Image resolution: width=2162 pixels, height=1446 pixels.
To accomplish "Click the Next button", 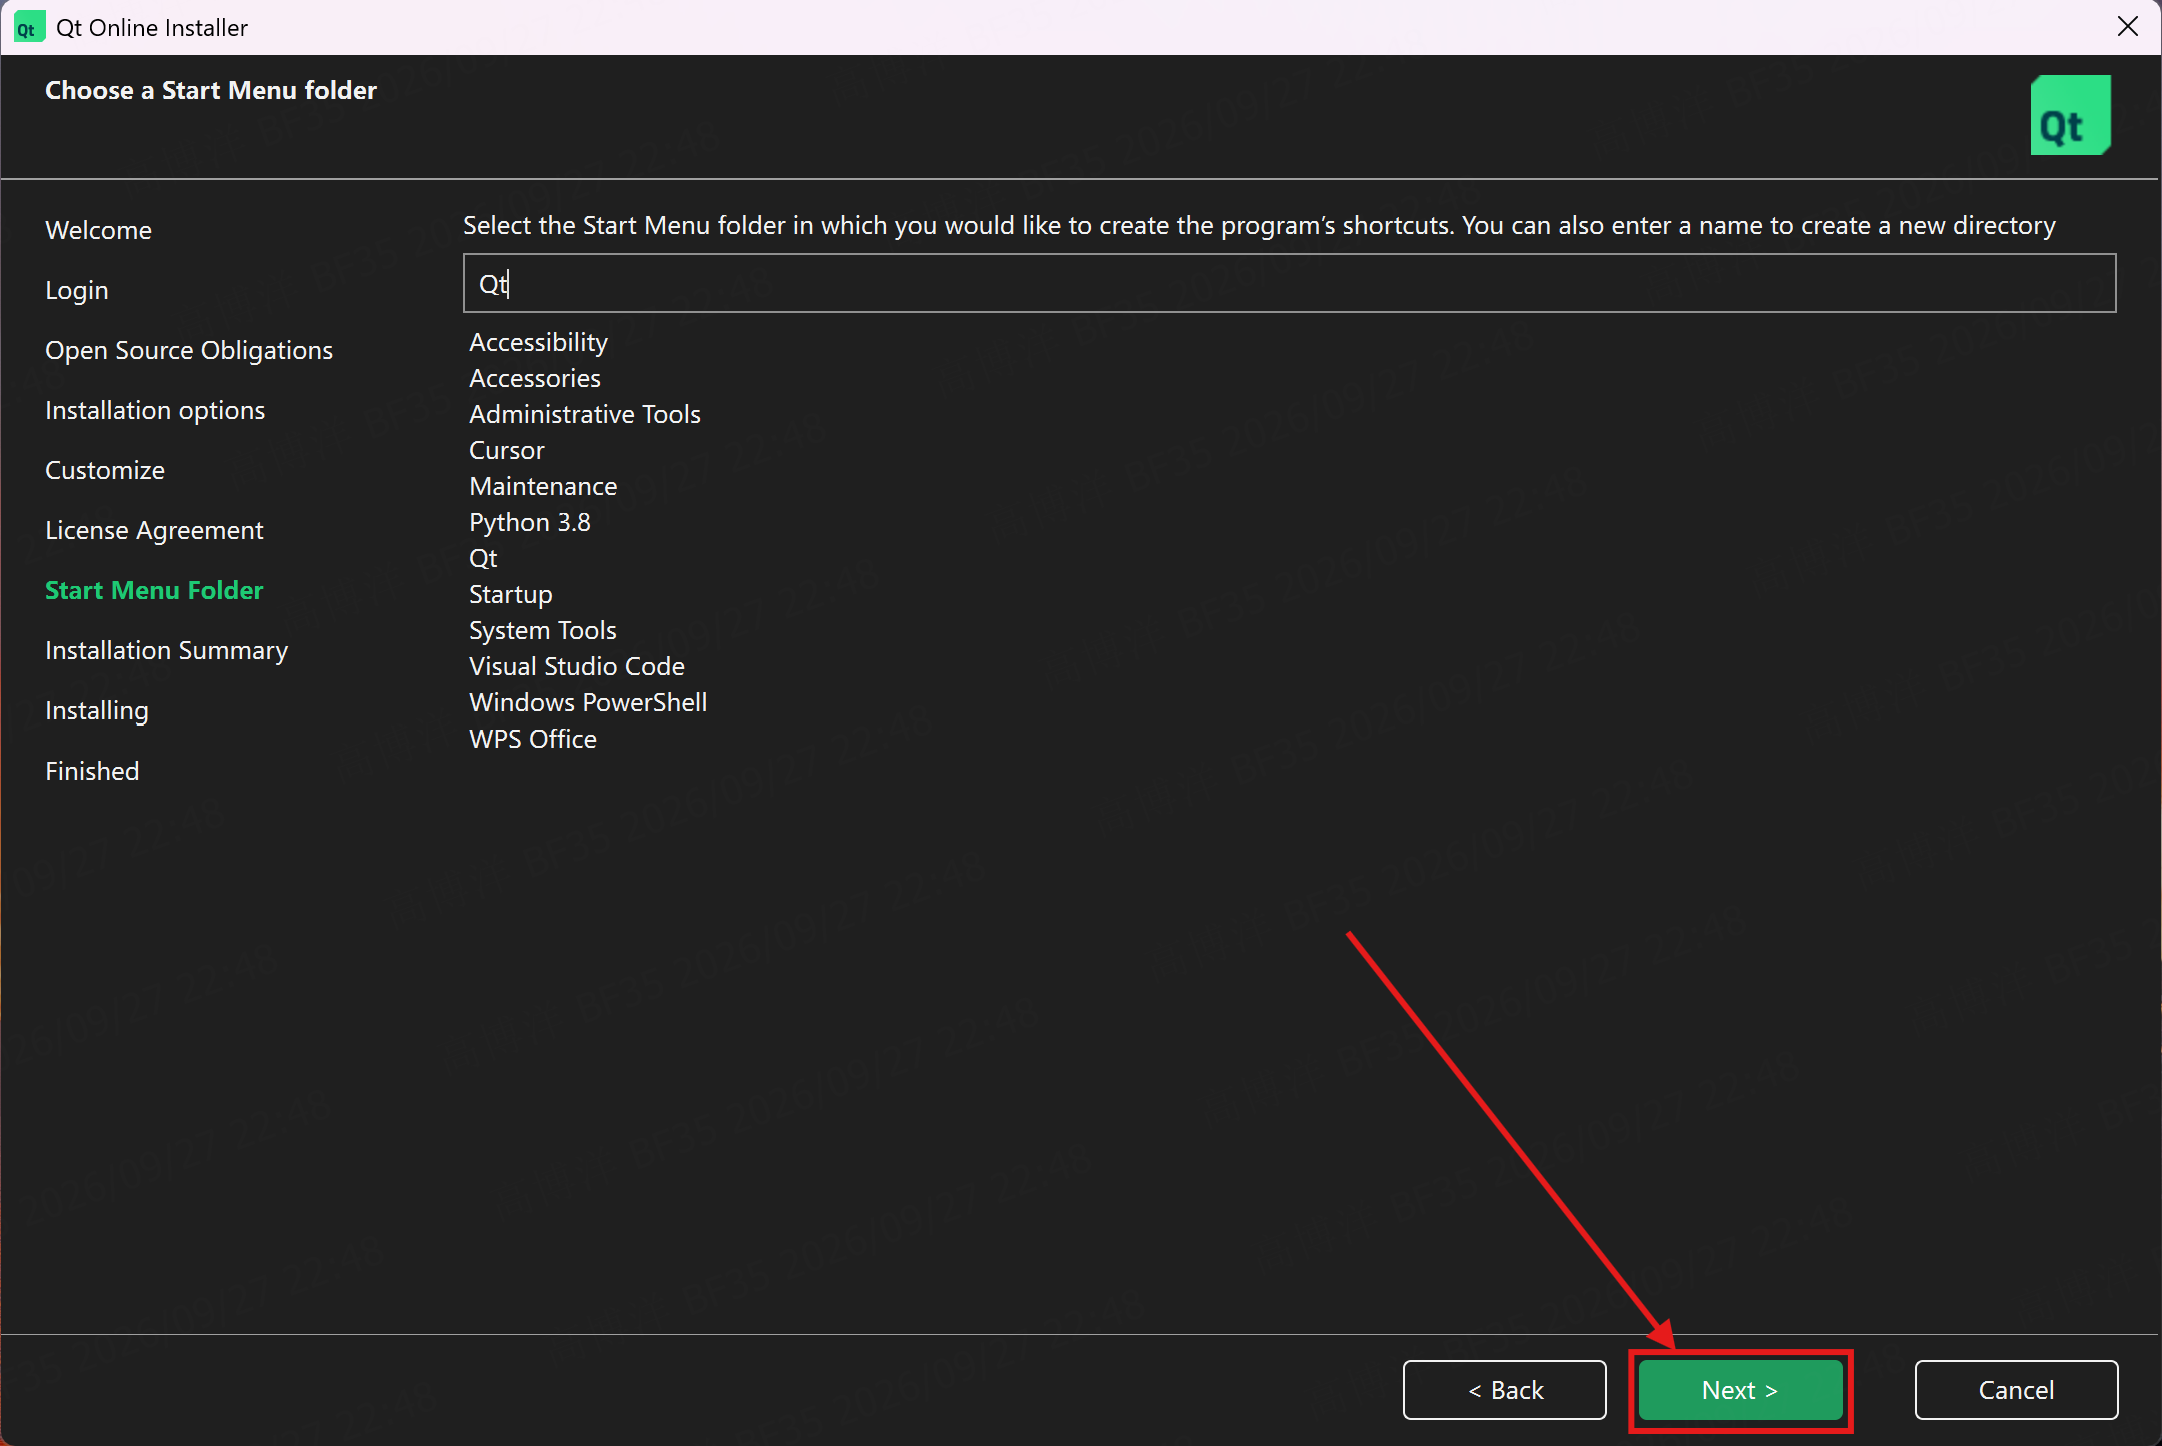I will tap(1740, 1390).
